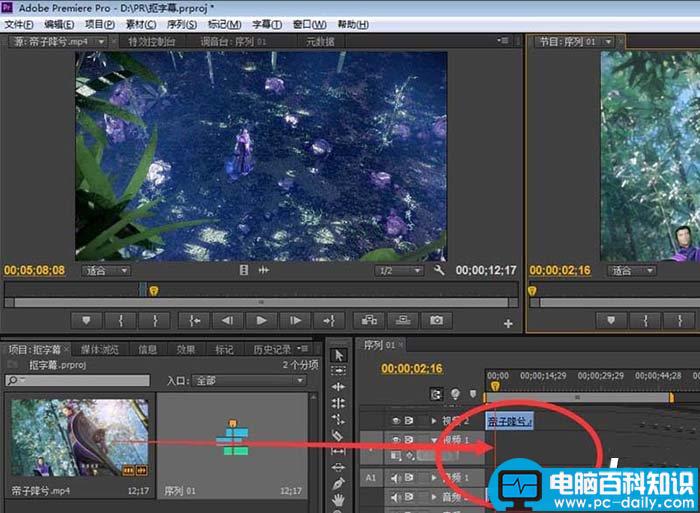Screen dimensions: 700x513
Task: Go to Out point in Source monitor
Action: point(329,321)
